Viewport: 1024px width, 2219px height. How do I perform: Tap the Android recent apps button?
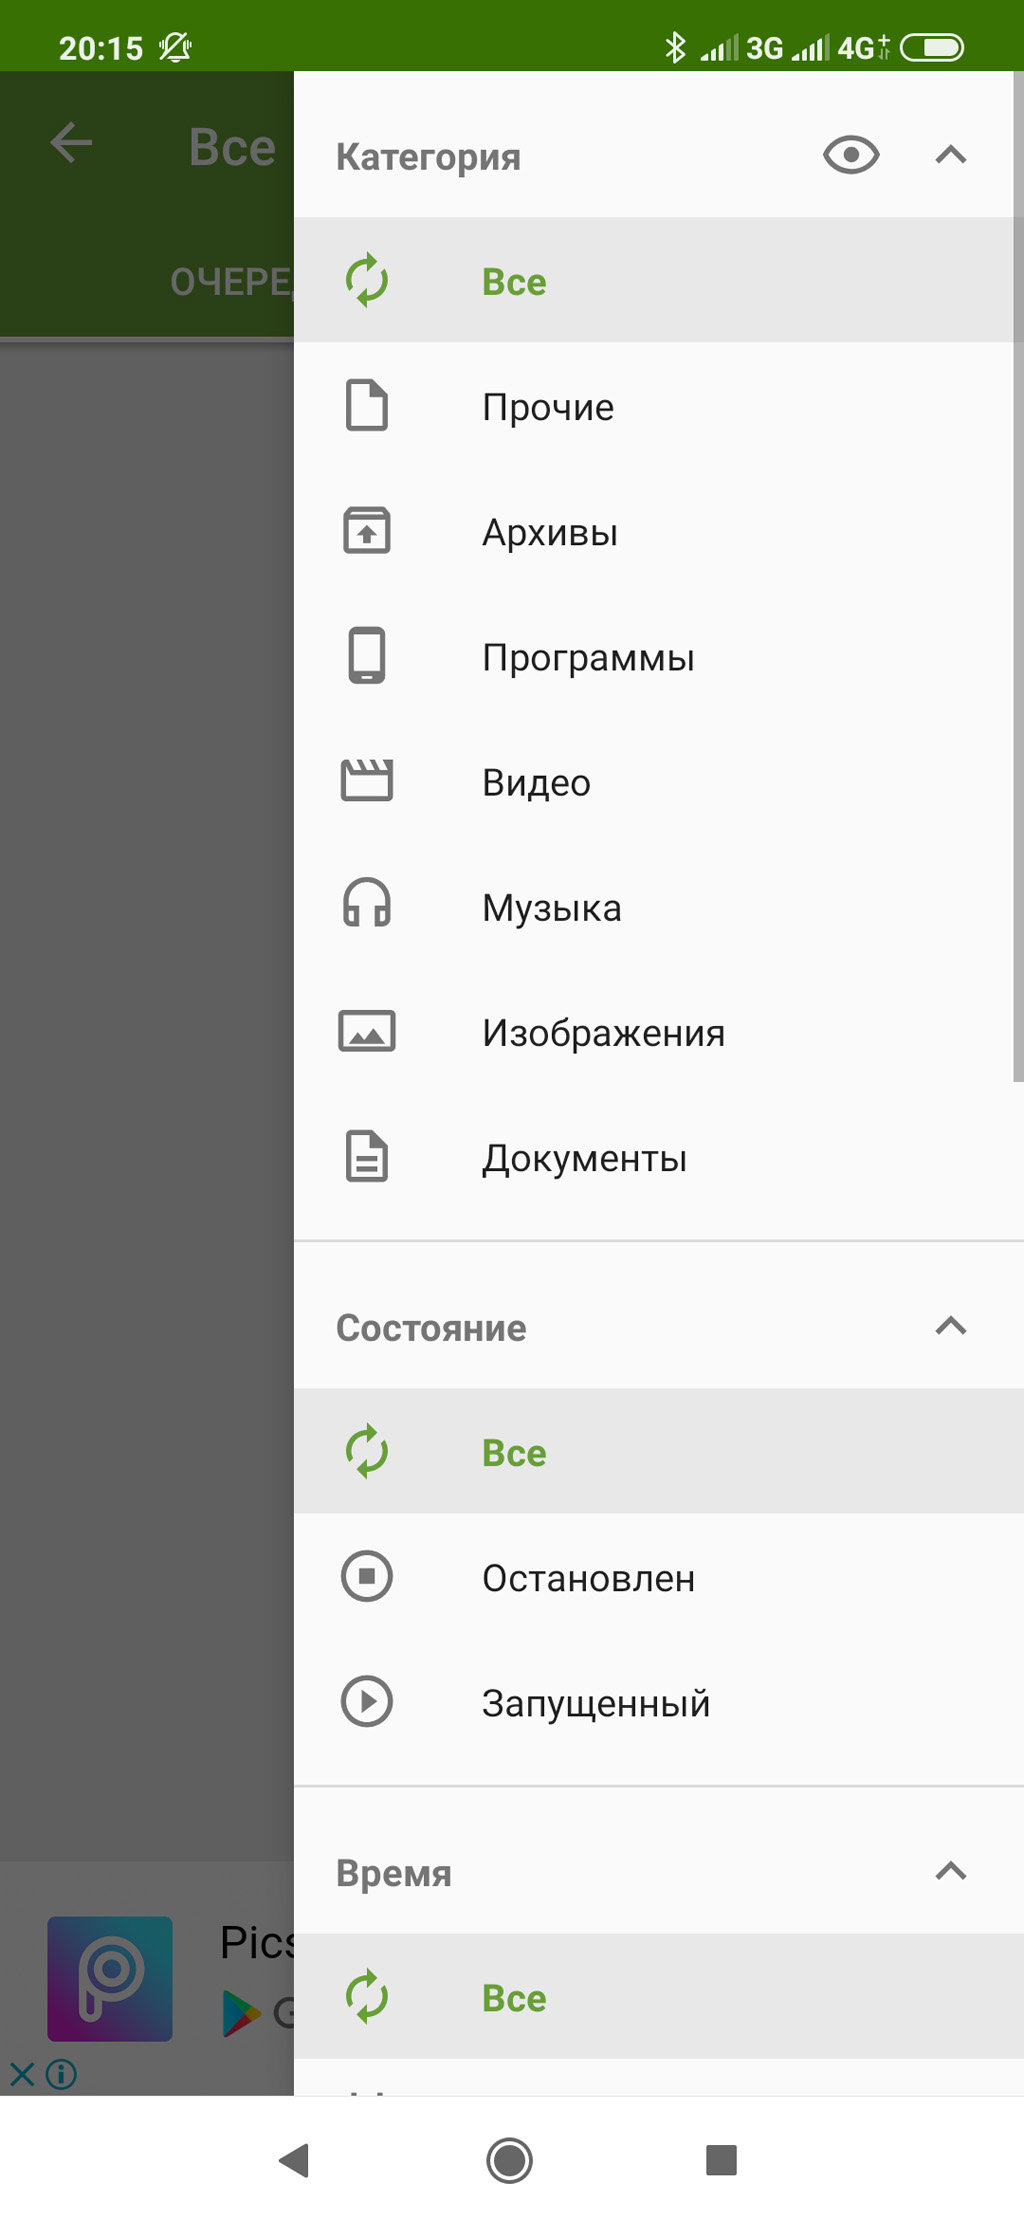721,2160
